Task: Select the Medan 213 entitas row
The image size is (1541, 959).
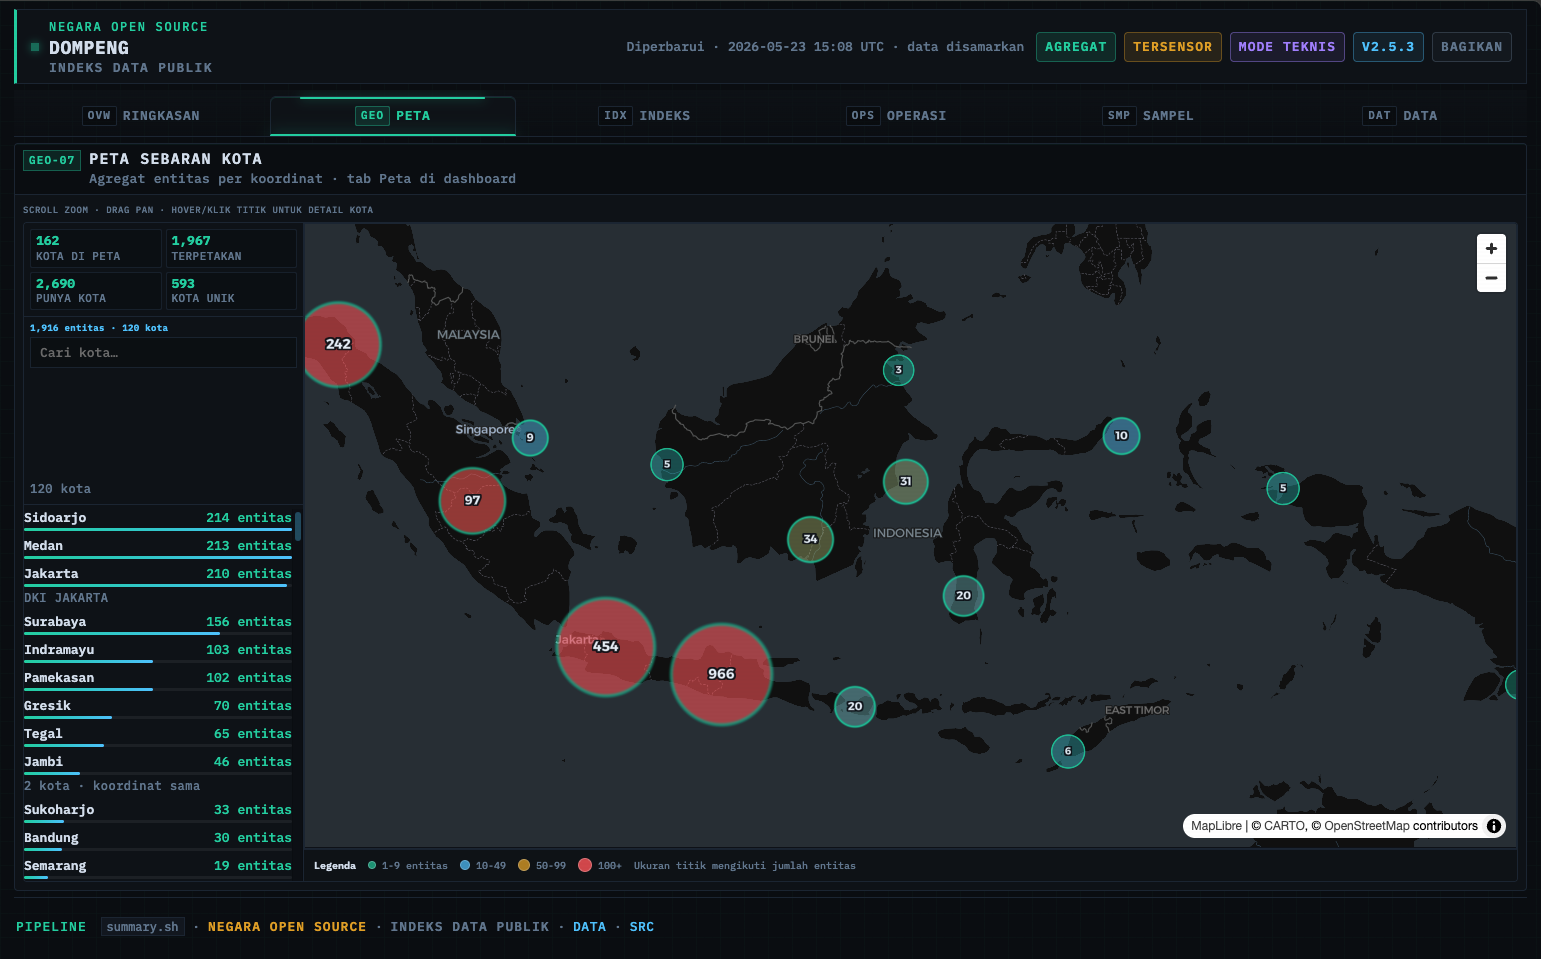Action: pyautogui.click(x=158, y=547)
